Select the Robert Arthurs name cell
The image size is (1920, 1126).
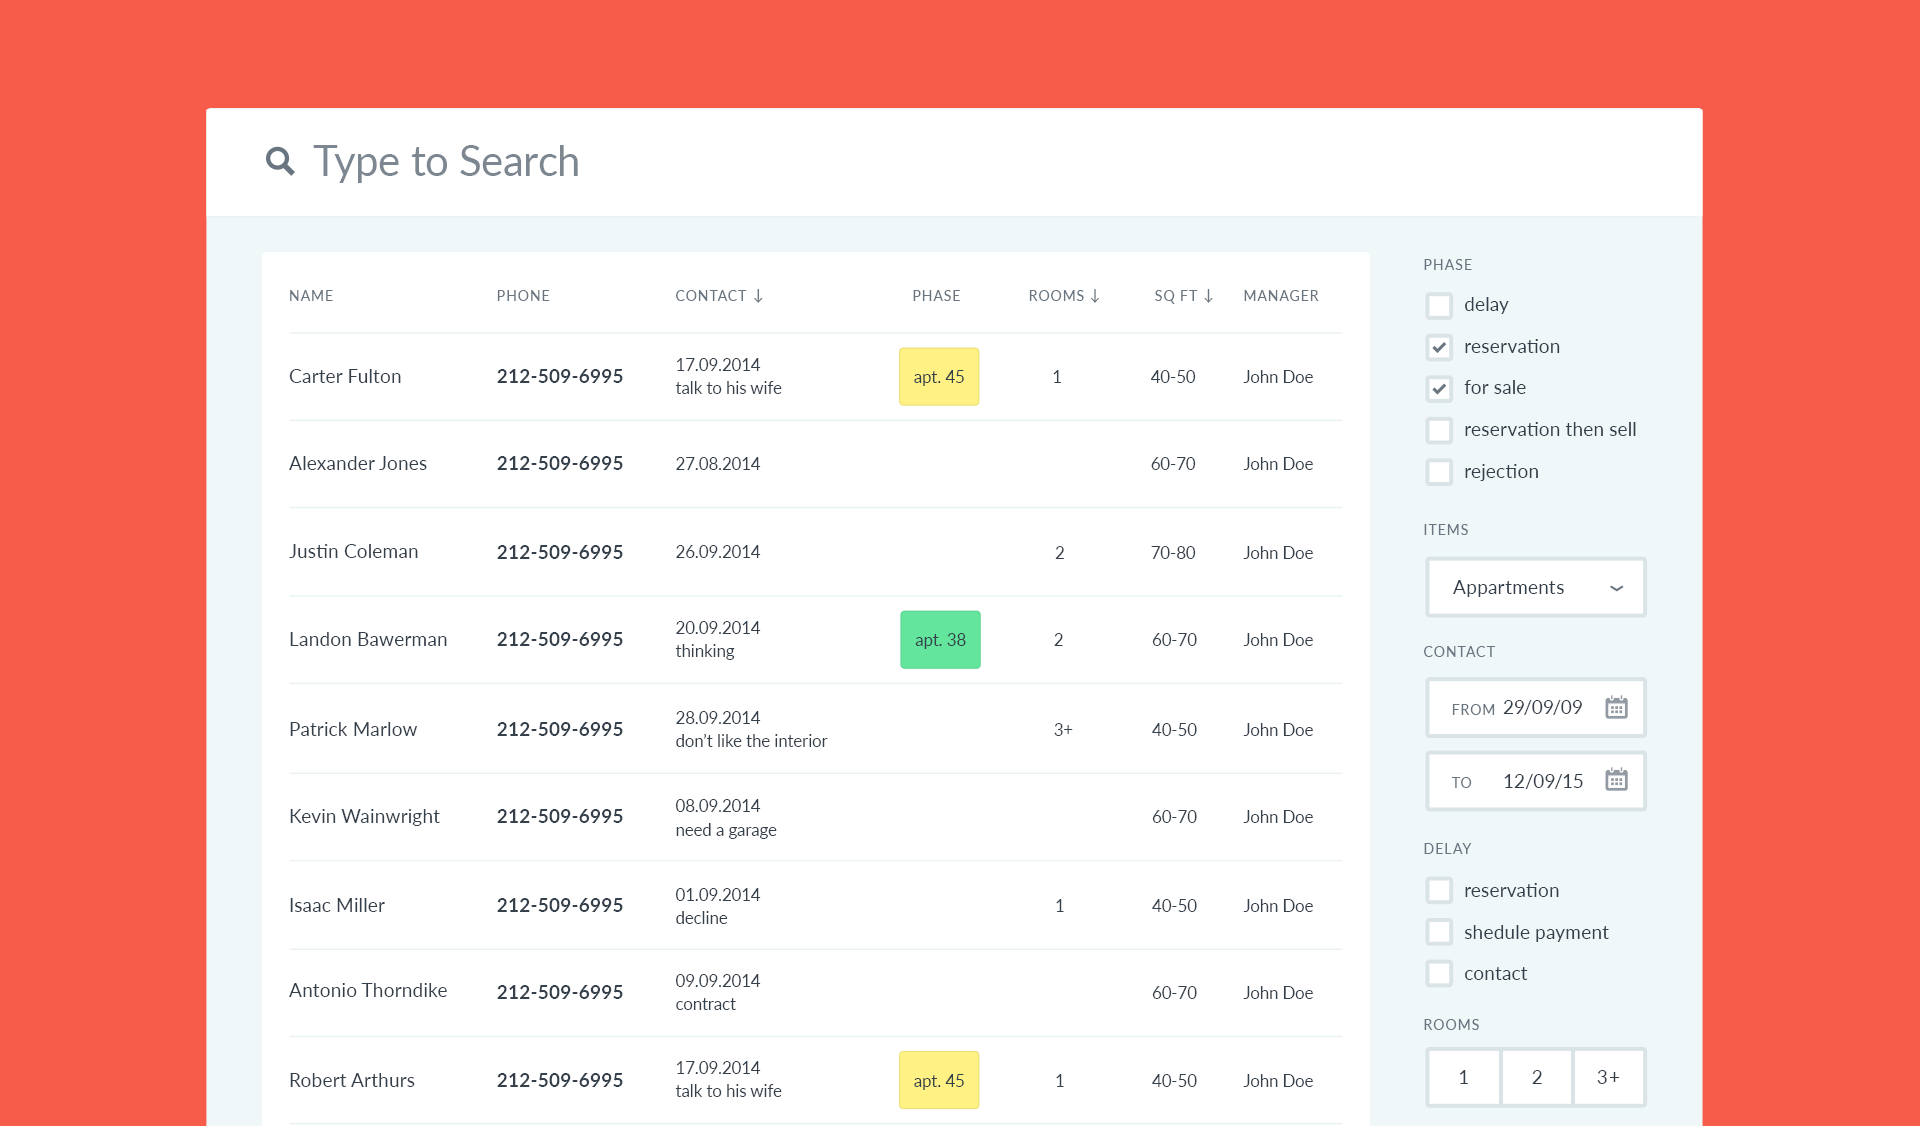(352, 1080)
